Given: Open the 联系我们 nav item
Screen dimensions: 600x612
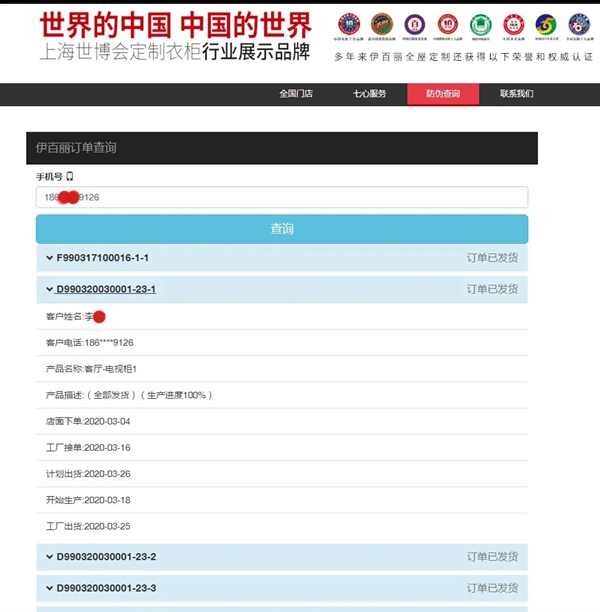Looking at the screenshot, I should (516, 94).
